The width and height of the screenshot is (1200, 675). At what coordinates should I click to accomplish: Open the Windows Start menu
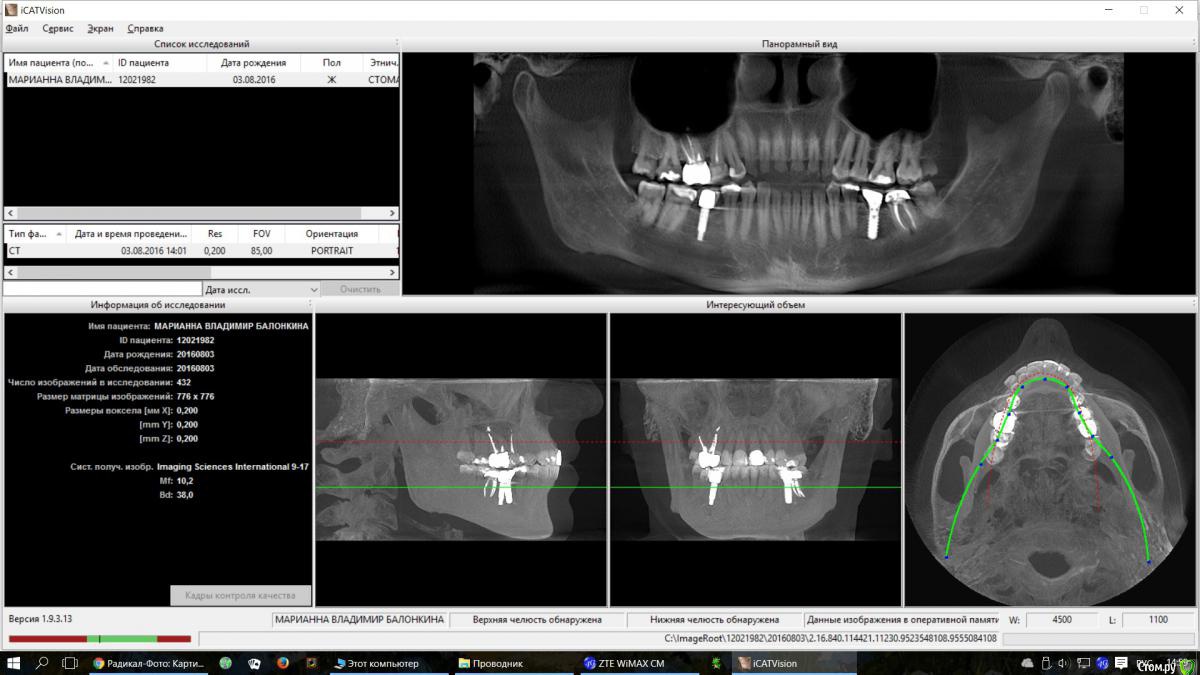[x=14, y=663]
